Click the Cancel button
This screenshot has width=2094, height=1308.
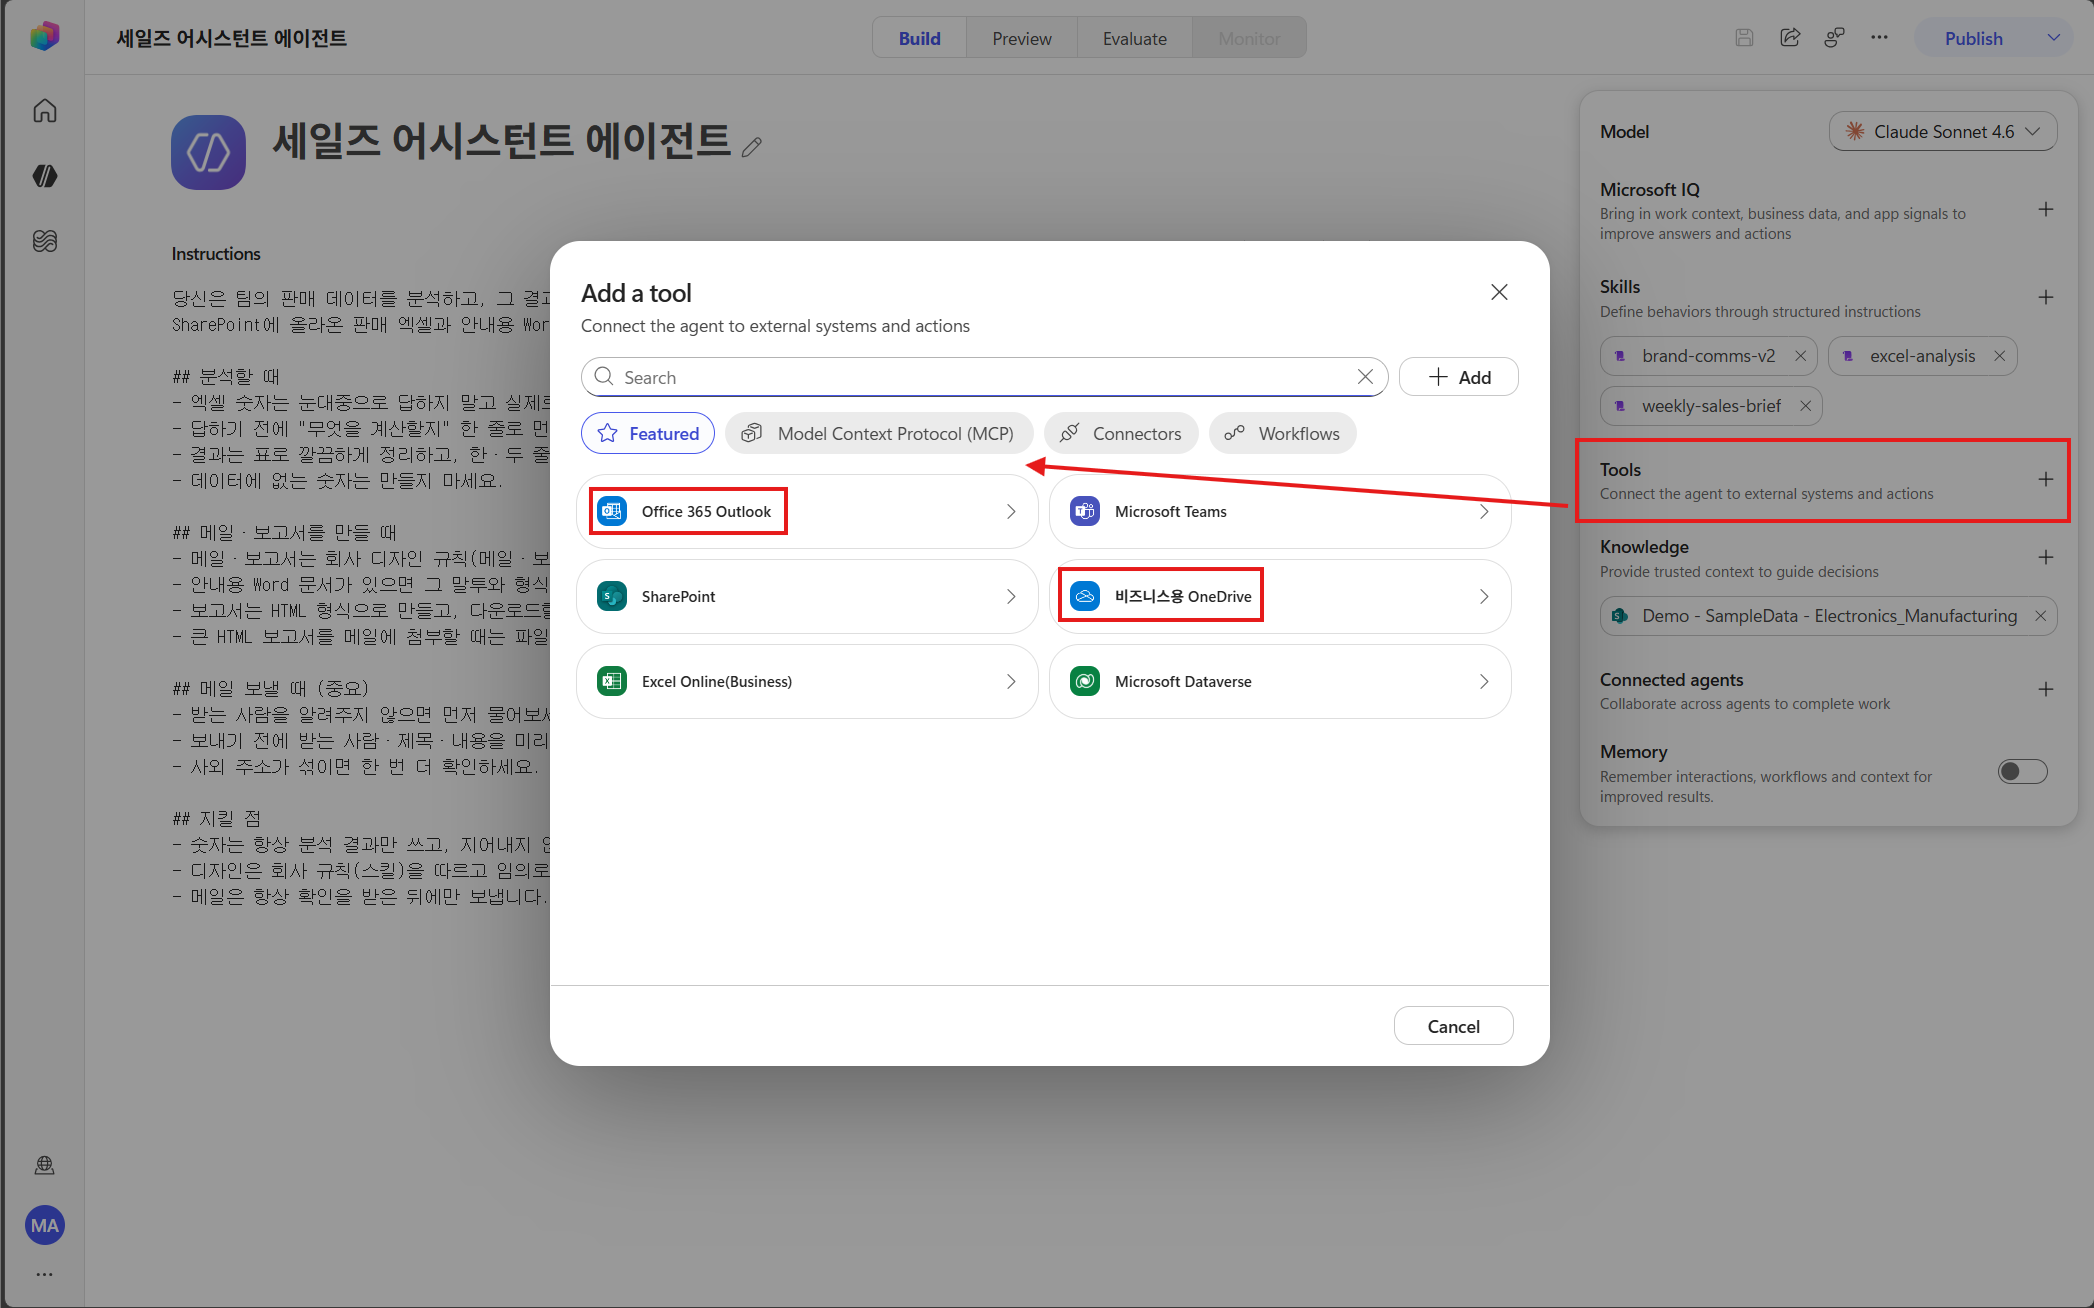click(1453, 1026)
